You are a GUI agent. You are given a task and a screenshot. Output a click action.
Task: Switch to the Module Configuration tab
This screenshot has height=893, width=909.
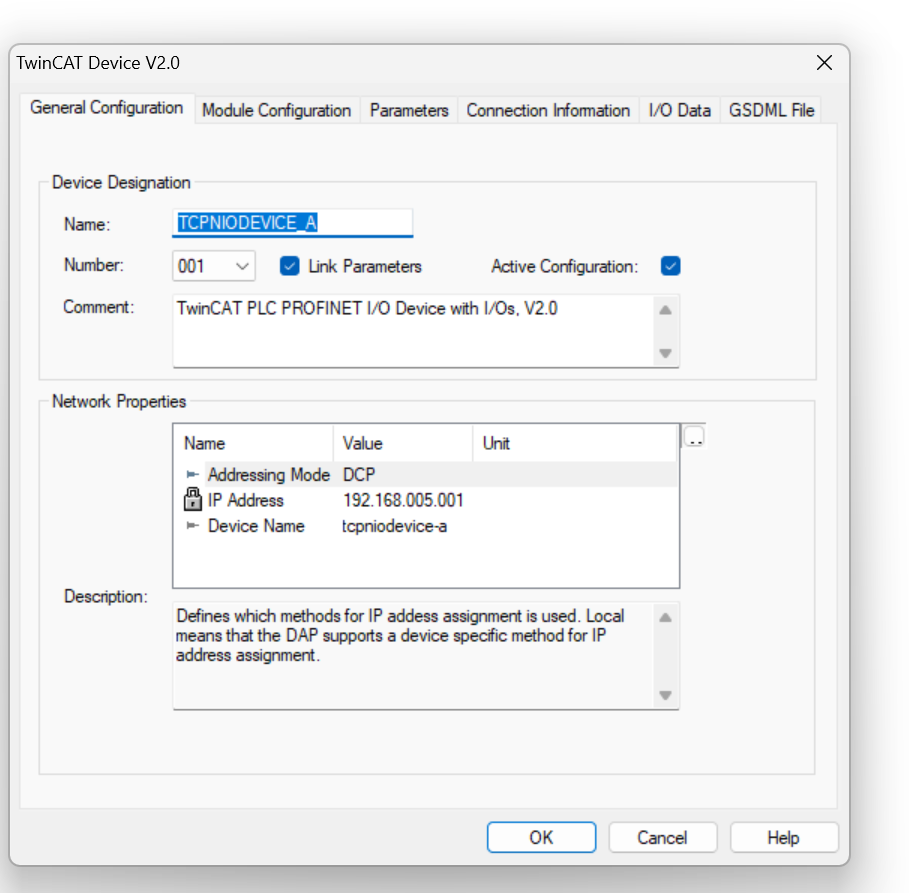click(x=277, y=110)
